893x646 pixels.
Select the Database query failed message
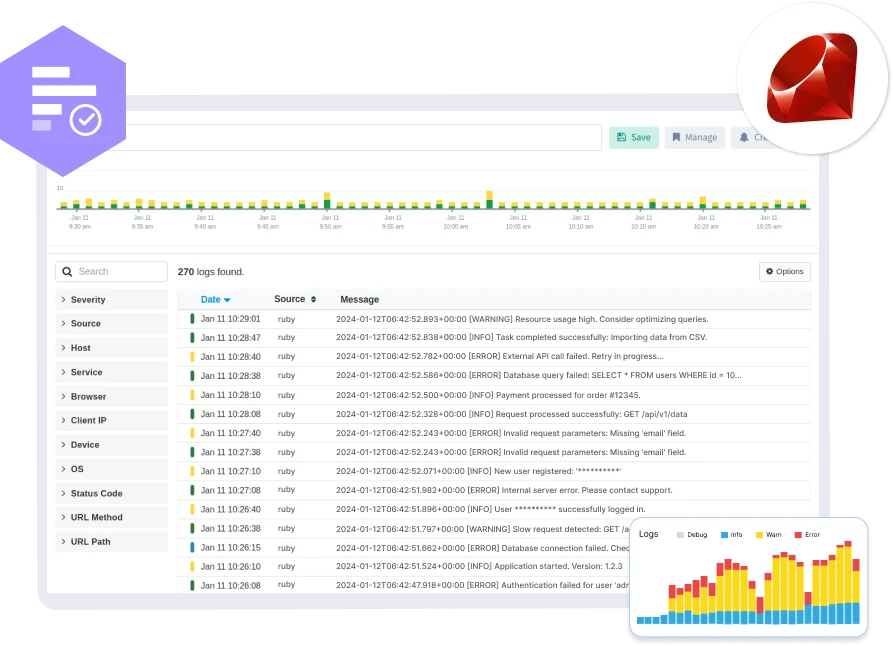point(539,375)
